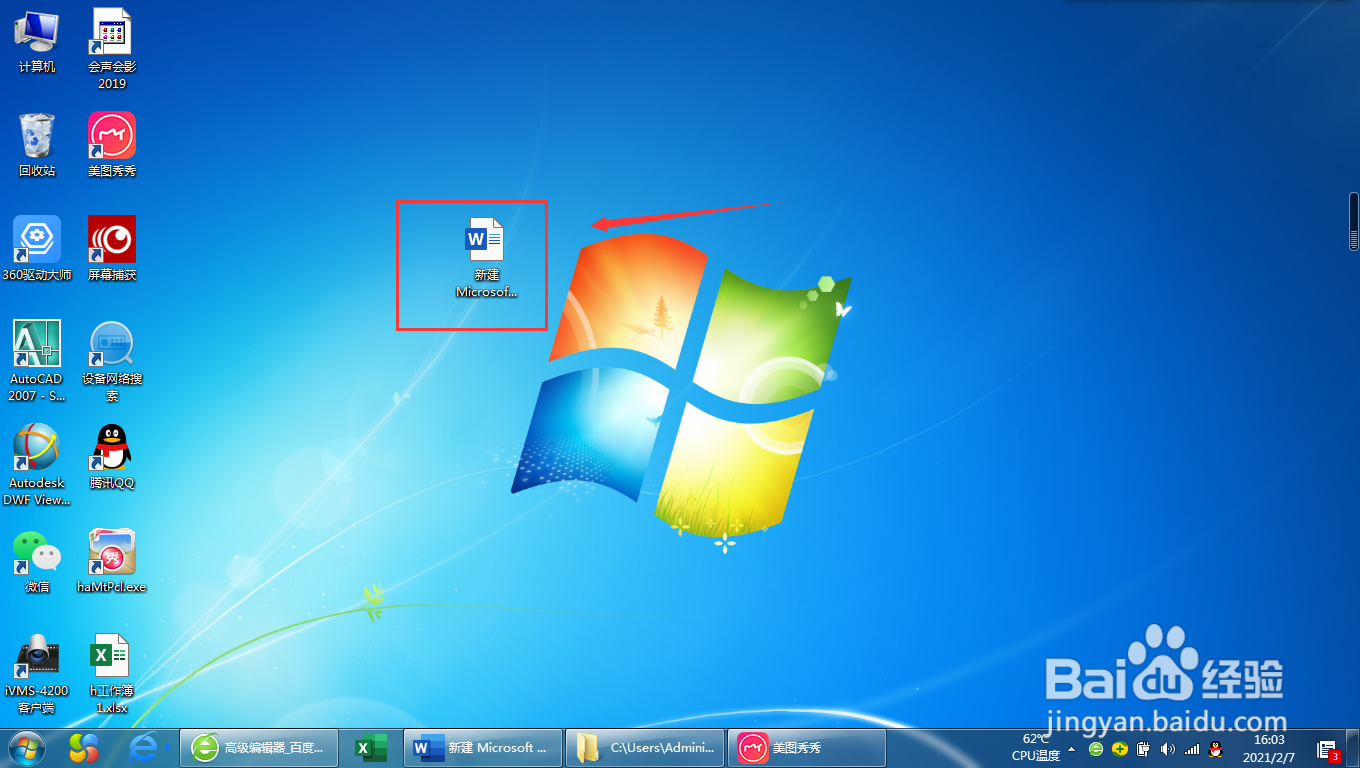Select the 360驱动大师 desktop icon

[x=37, y=249]
